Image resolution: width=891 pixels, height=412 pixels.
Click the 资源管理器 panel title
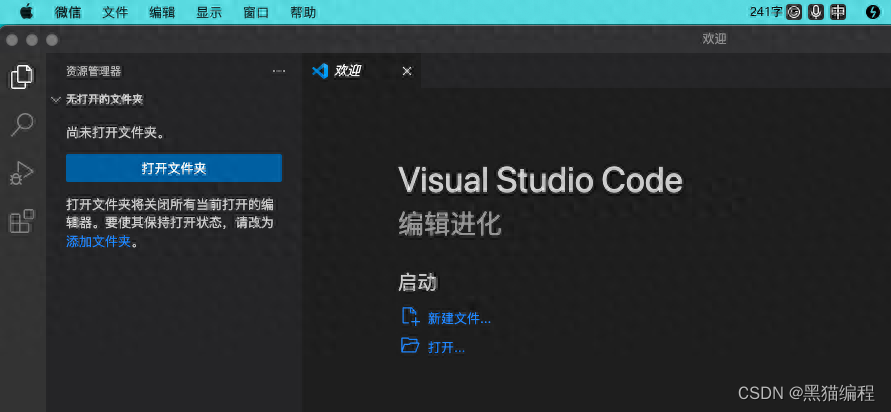(x=94, y=71)
